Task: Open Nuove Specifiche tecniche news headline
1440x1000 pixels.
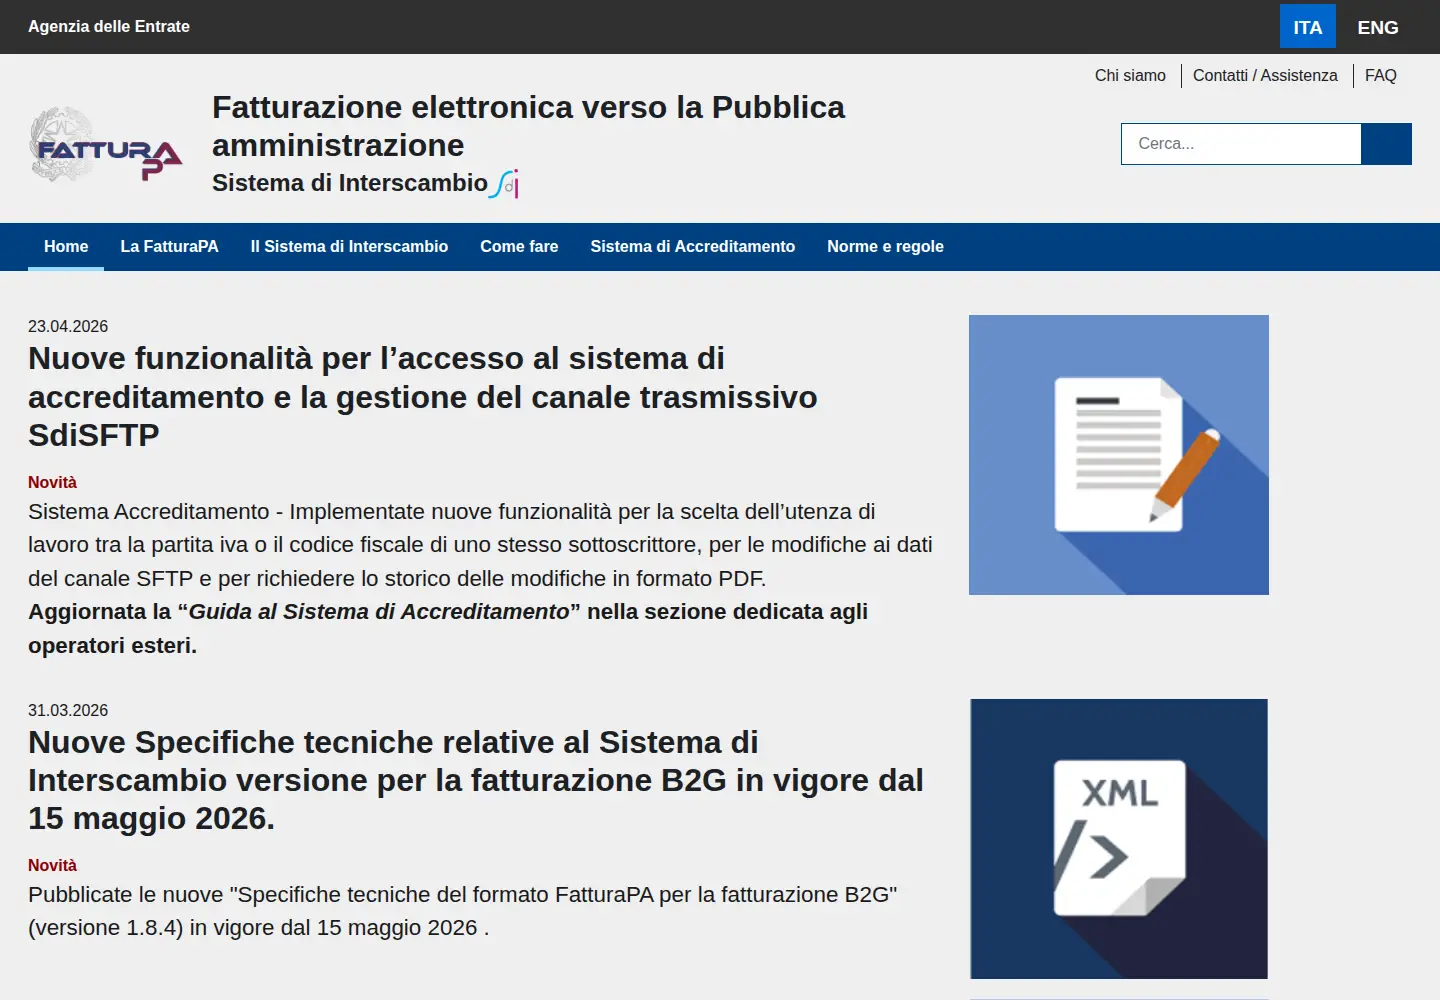Action: pyautogui.click(x=476, y=780)
